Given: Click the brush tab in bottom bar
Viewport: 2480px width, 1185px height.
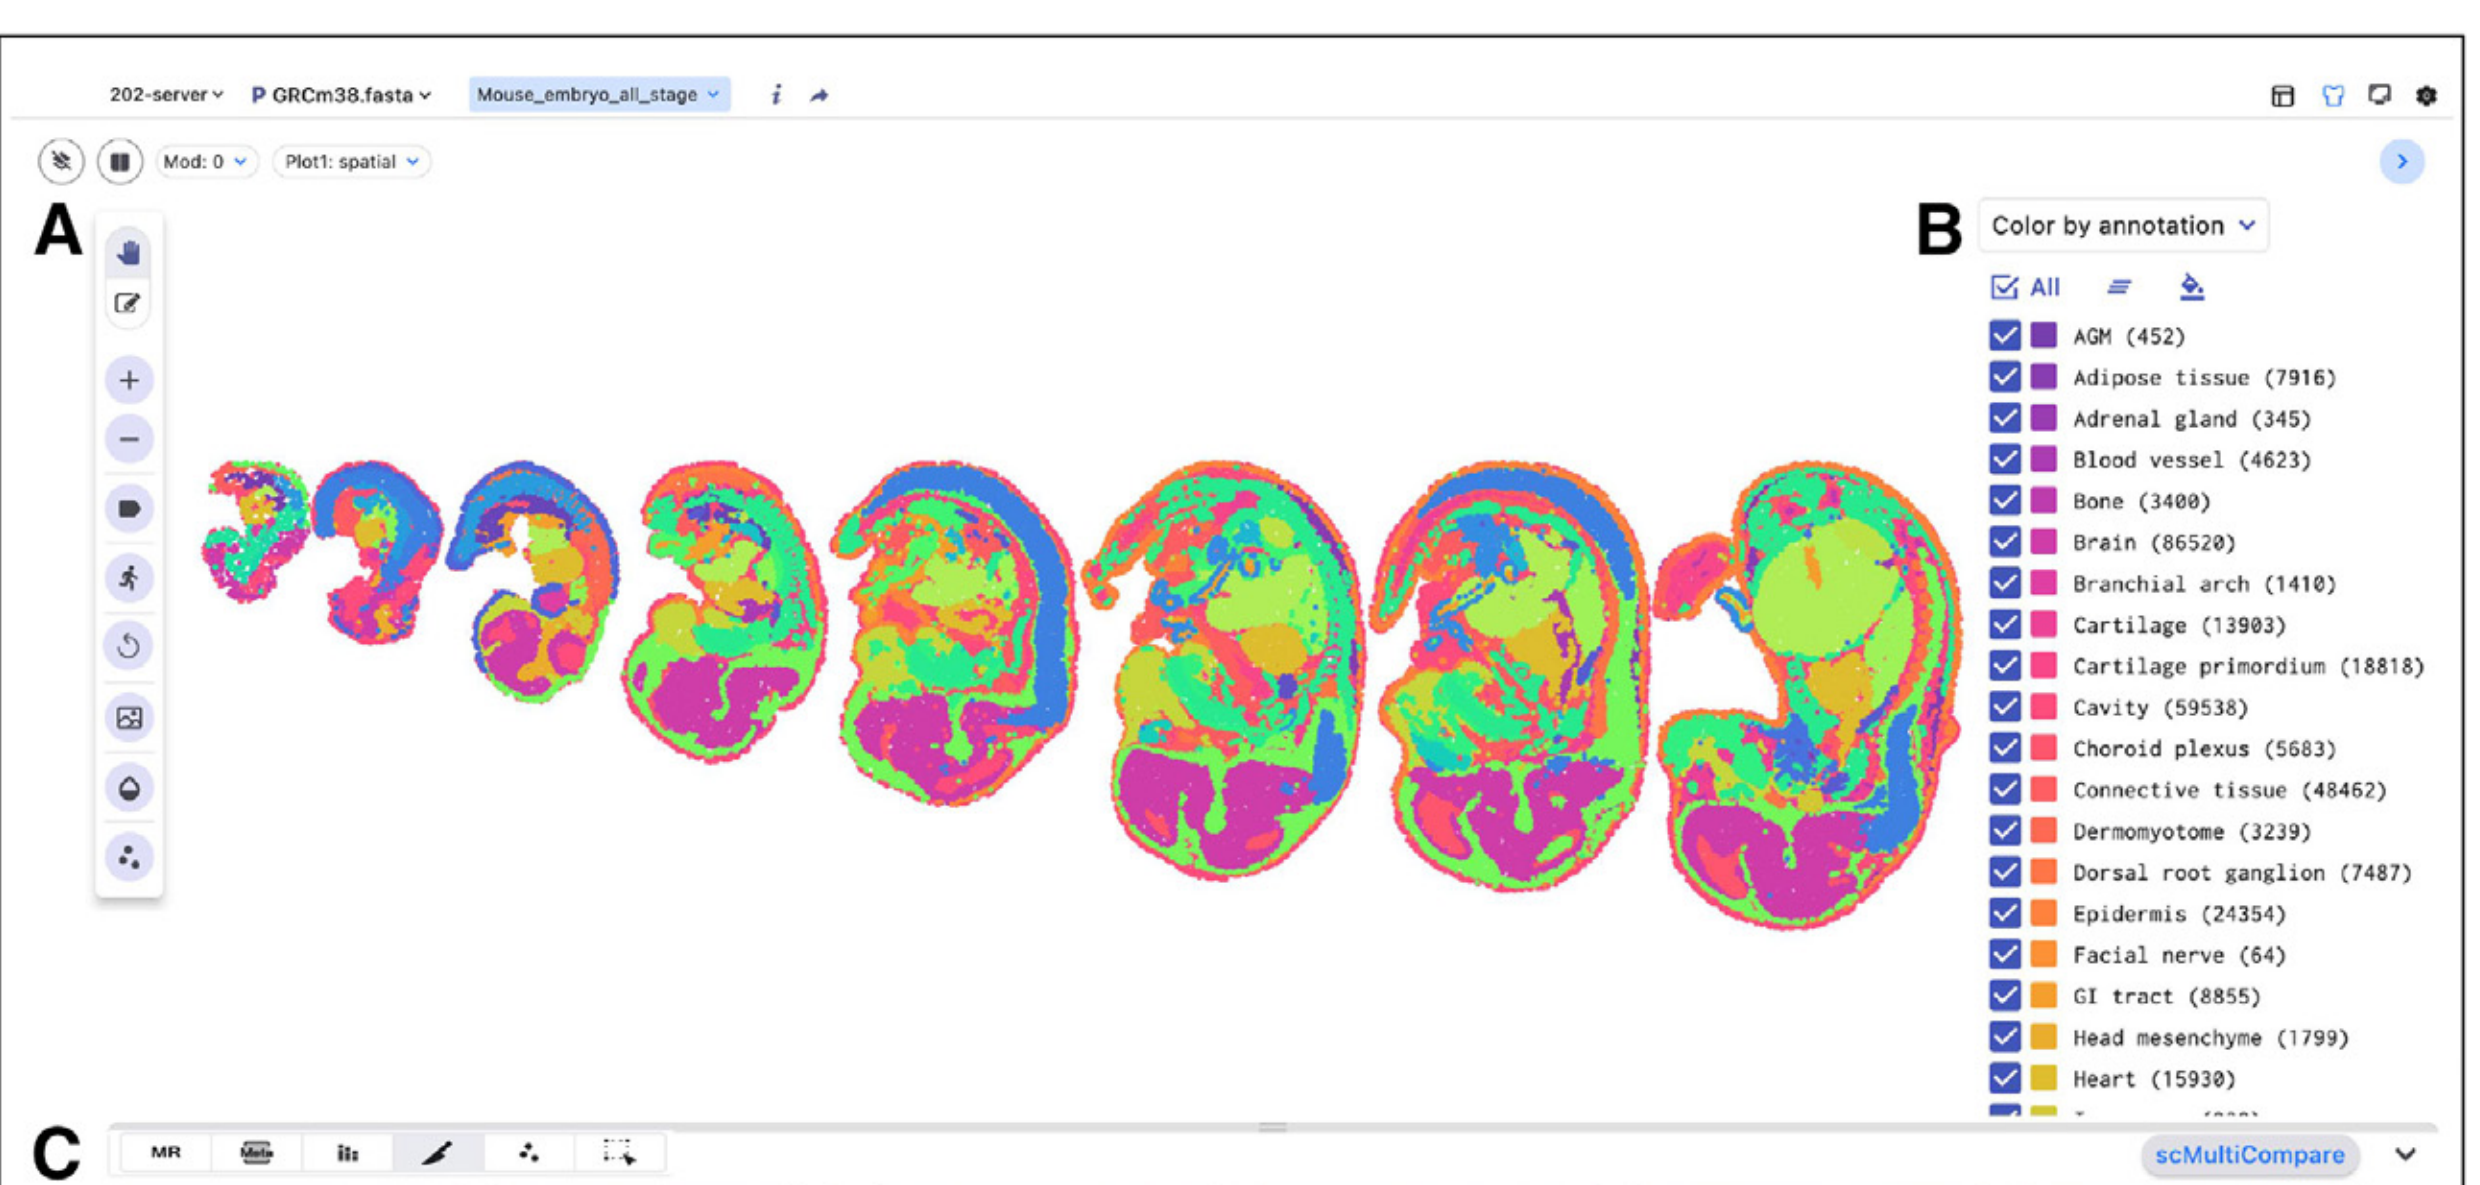Looking at the screenshot, I should click(438, 1153).
